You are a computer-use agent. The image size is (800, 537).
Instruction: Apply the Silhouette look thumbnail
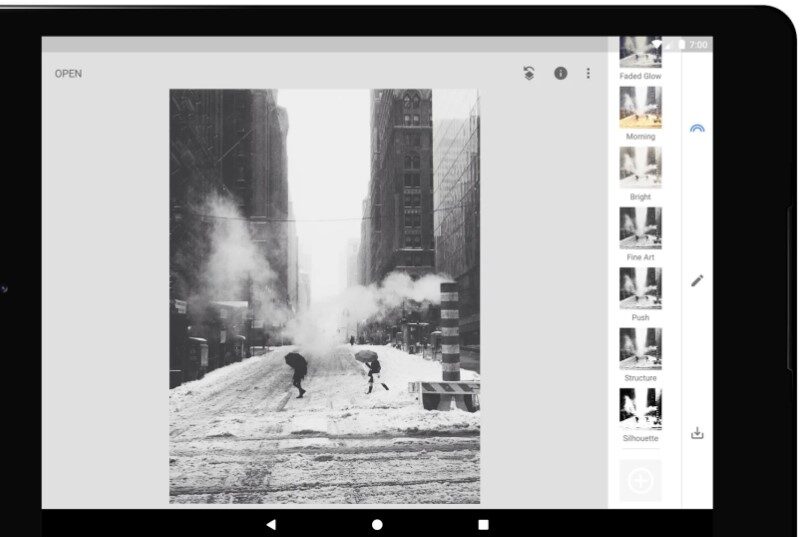tap(640, 409)
